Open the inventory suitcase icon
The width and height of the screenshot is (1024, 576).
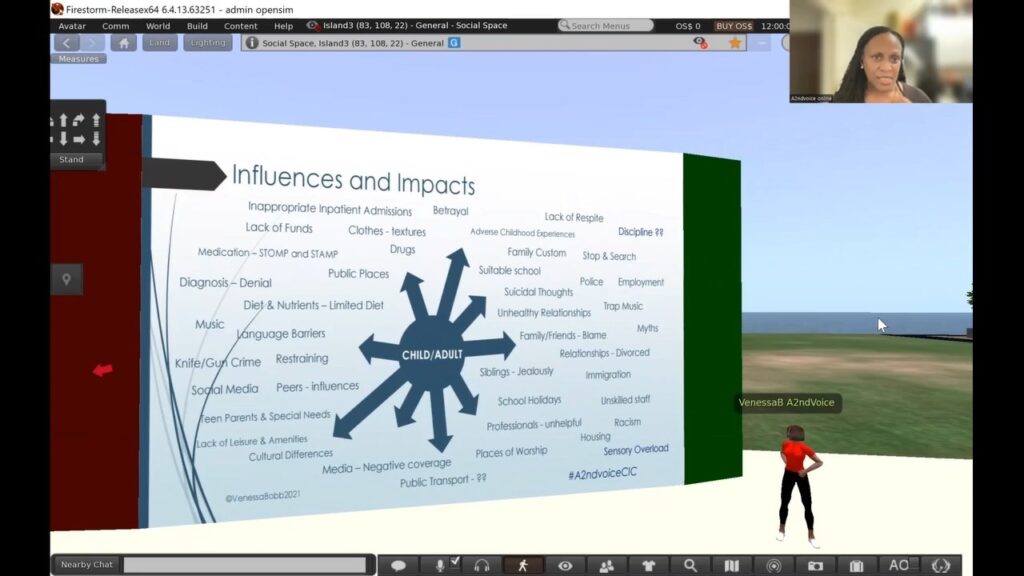857,566
